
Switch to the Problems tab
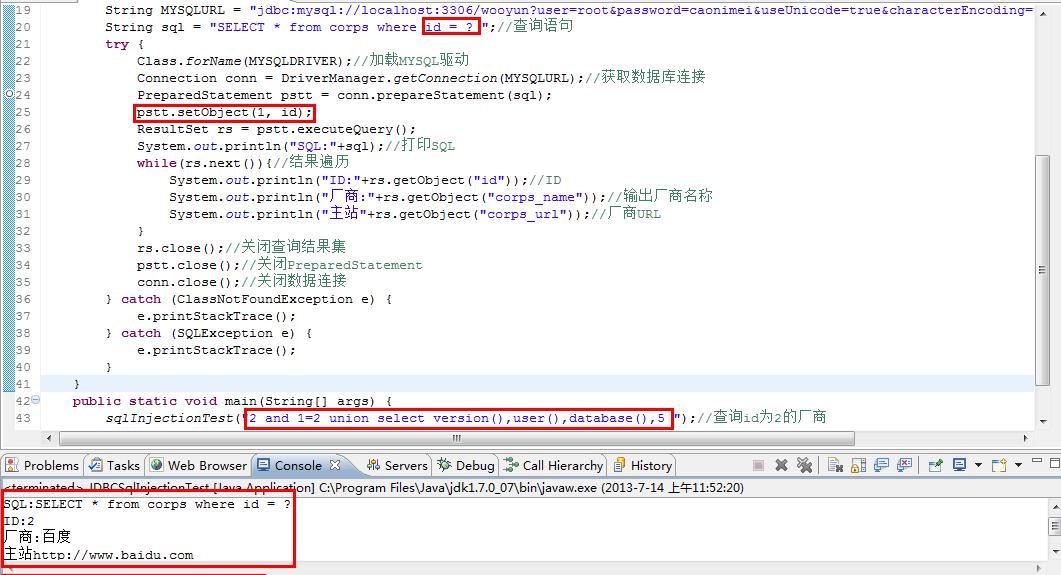pos(42,465)
